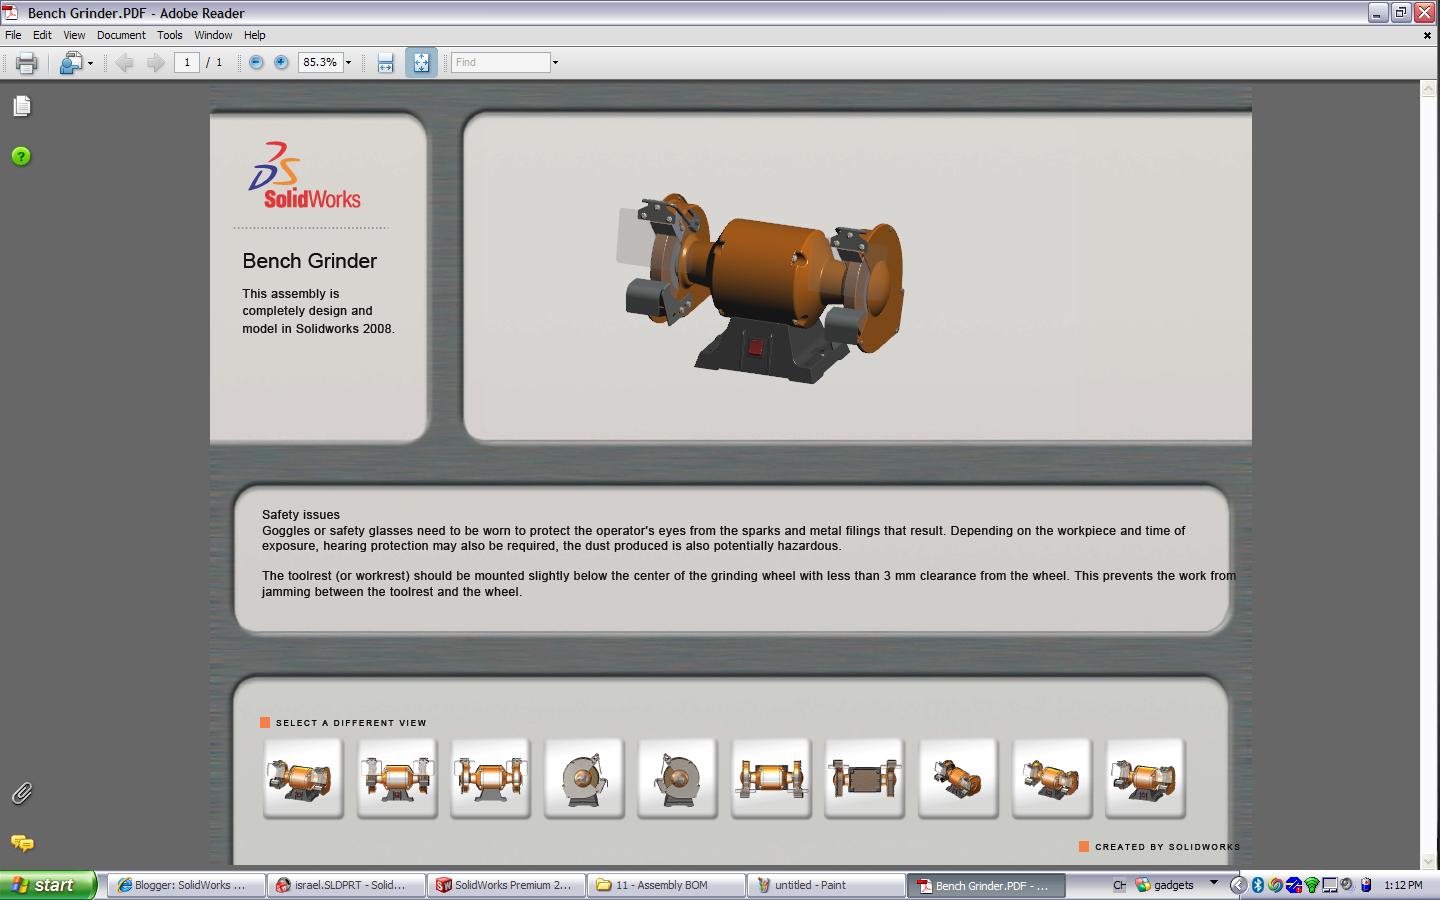This screenshot has width=1440, height=900.
Task: Click the Find text field
Action: point(500,62)
